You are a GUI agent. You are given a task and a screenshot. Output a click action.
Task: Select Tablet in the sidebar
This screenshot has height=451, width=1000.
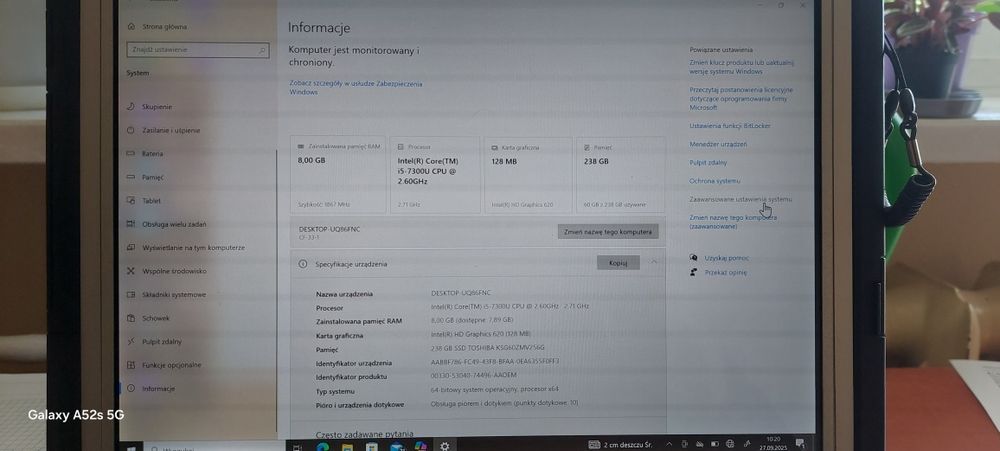click(151, 201)
